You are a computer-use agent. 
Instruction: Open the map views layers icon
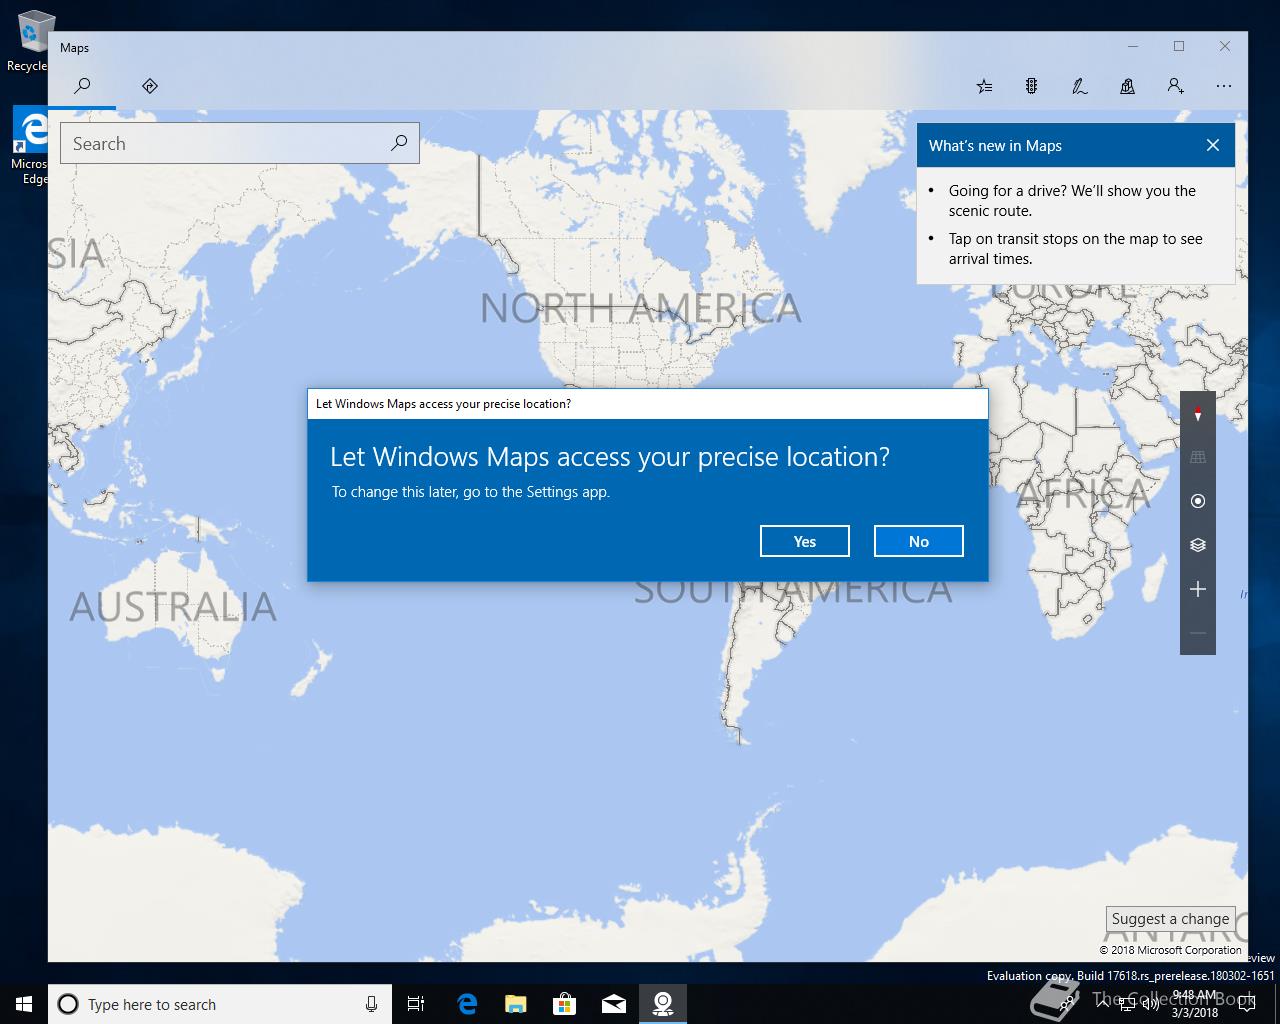(x=1198, y=545)
